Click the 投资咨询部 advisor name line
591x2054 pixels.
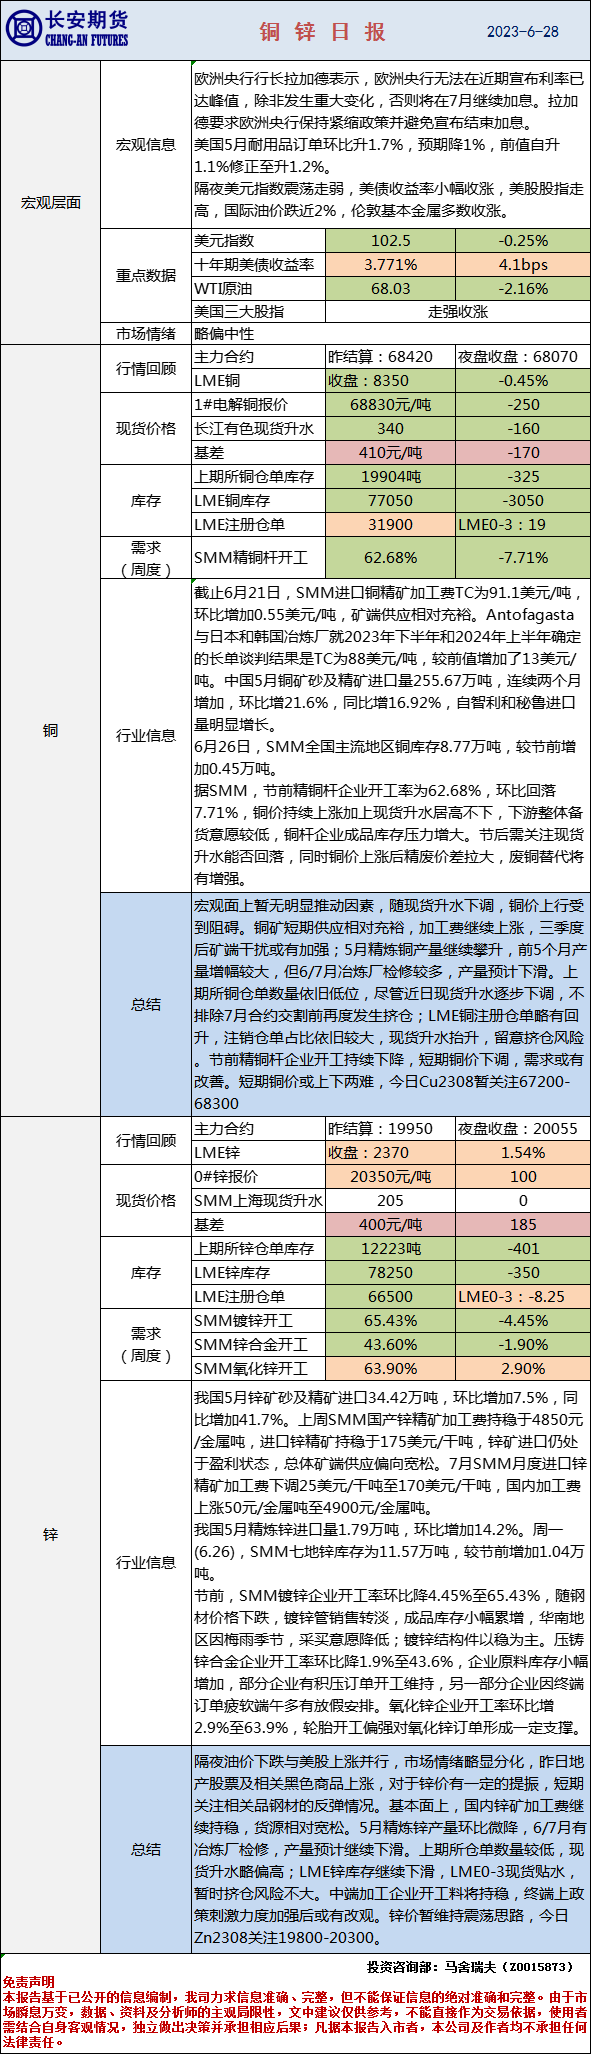pyautogui.click(x=469, y=1966)
